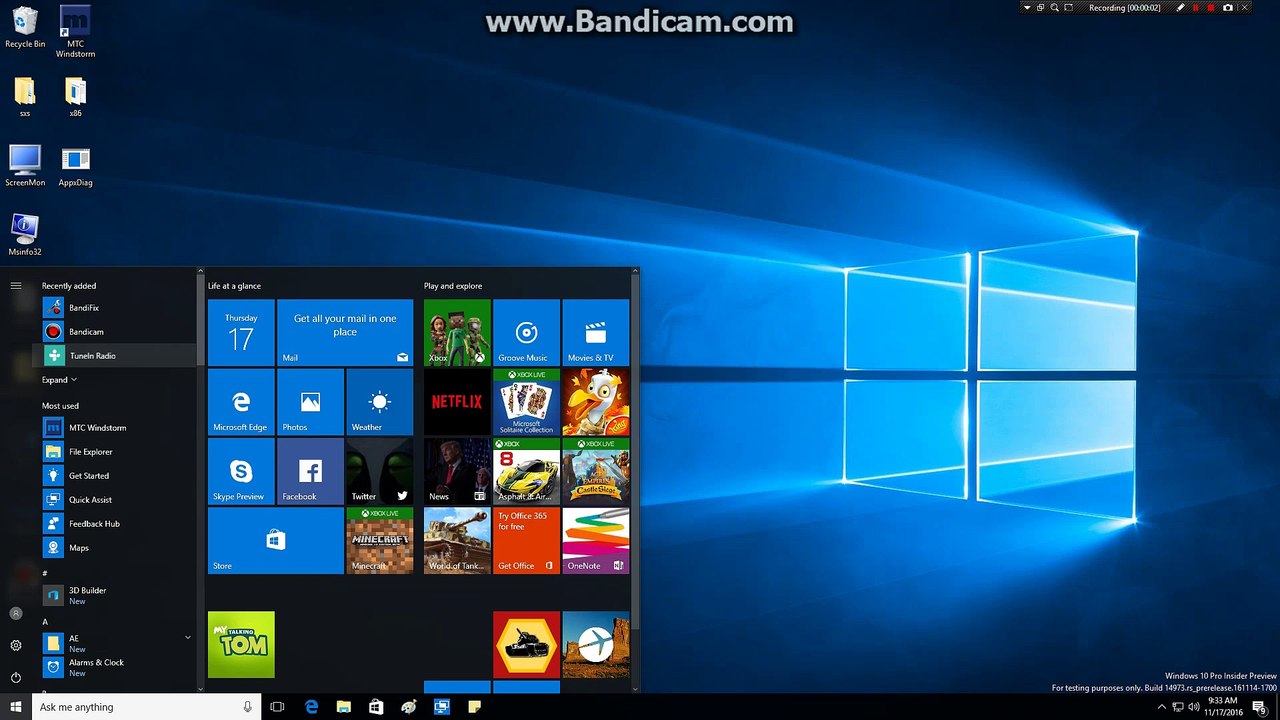Open the Photos tile

pos(310,402)
